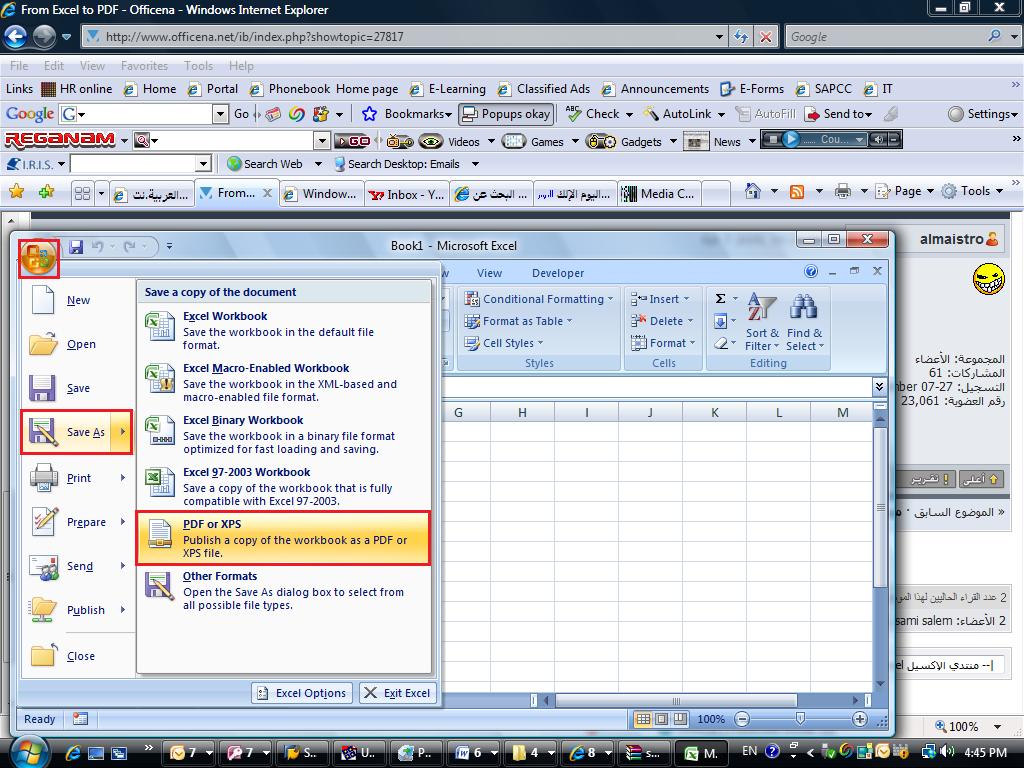Screen dimensions: 1024x768
Task: Click the browser Back button
Action: click(x=16, y=37)
